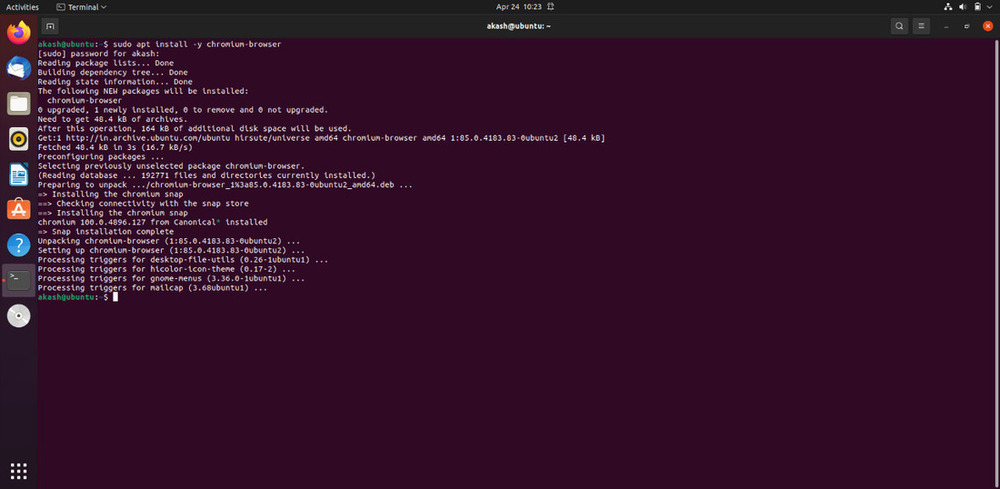1000x489 pixels.
Task: Click the notification bell-off indicator
Action: (x=550, y=7)
